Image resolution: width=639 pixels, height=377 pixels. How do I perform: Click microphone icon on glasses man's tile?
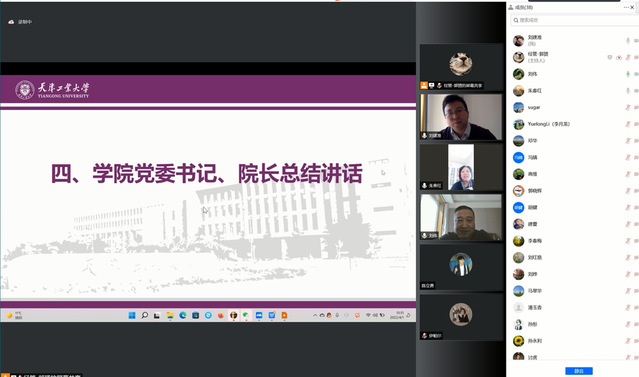424,135
